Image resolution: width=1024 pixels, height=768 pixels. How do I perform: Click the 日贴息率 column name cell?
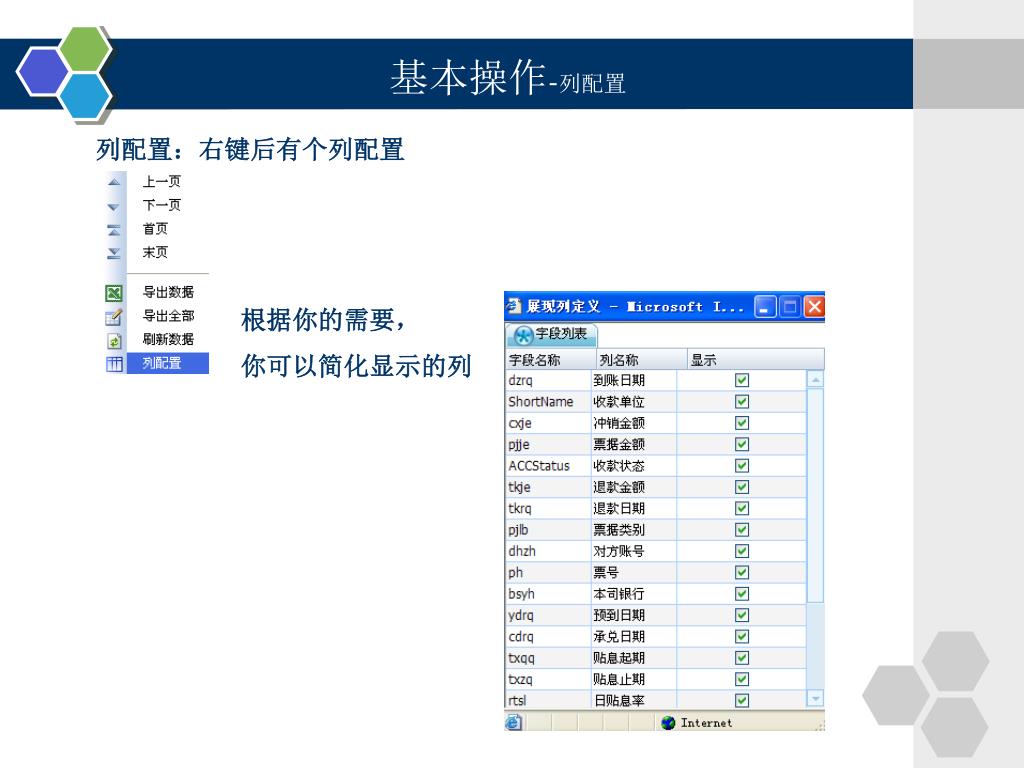633,701
